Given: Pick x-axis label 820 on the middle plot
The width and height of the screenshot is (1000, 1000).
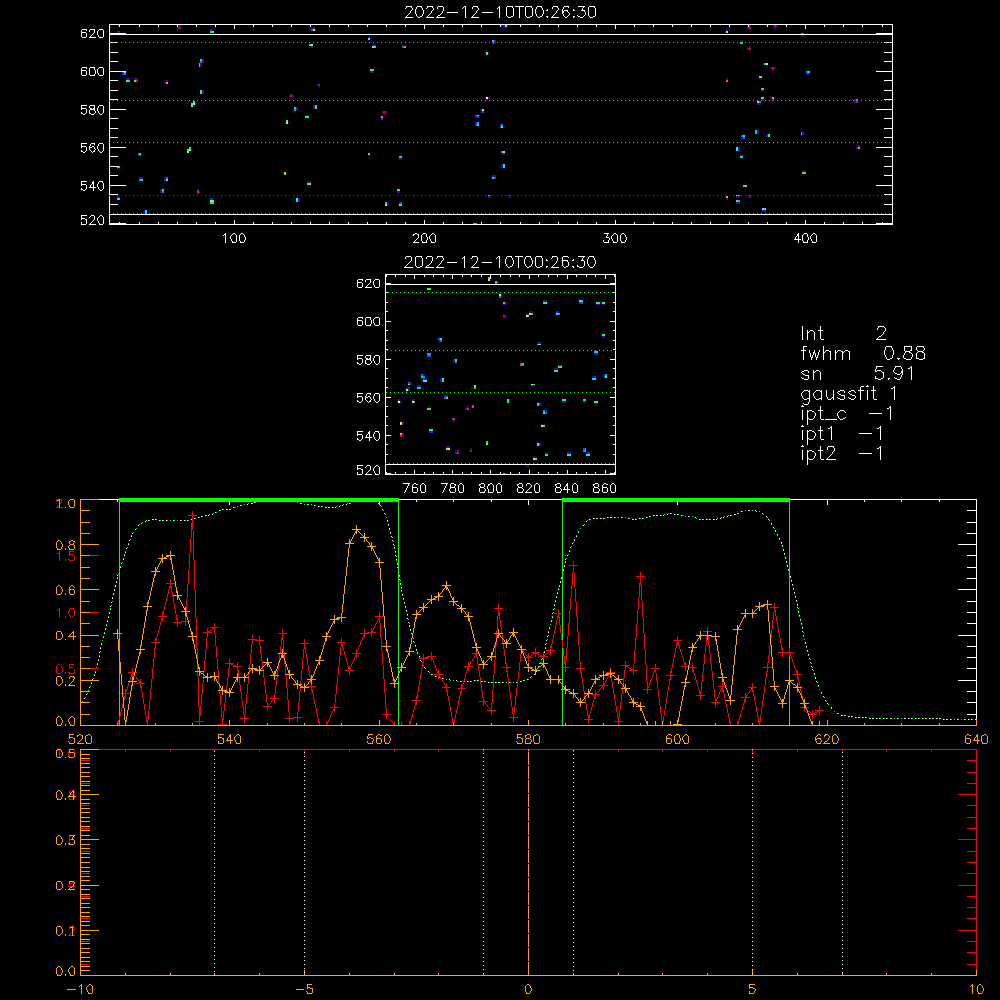Looking at the screenshot, I should click(529, 489).
